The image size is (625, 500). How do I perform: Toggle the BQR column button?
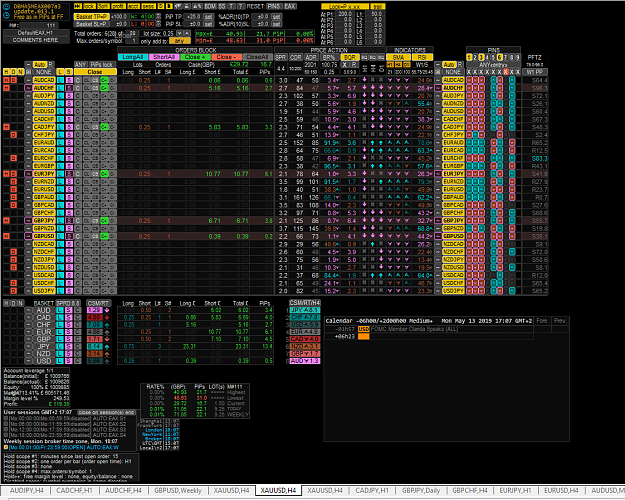350,57
